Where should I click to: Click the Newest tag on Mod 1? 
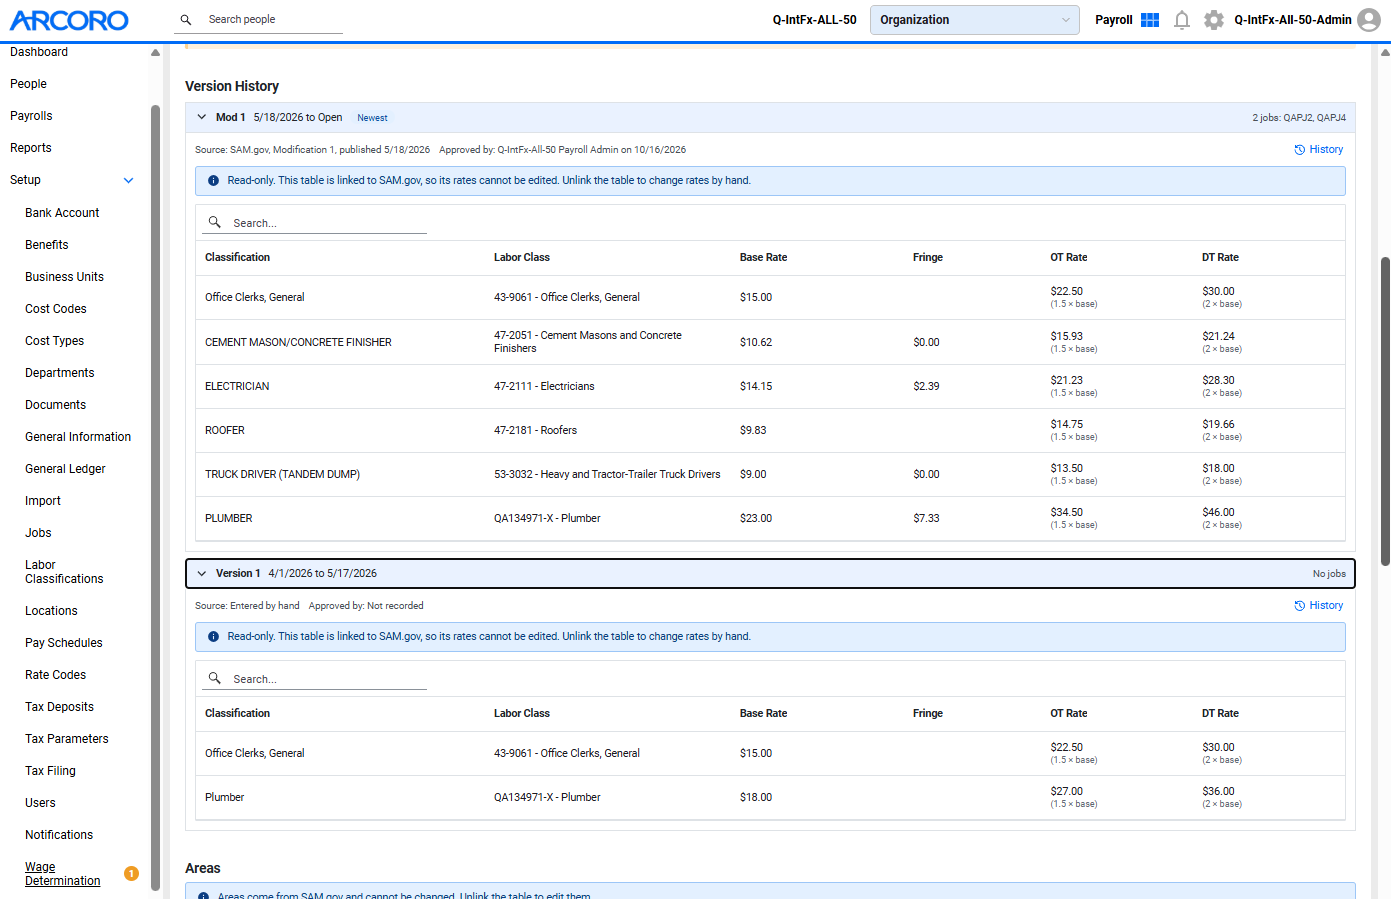point(372,118)
